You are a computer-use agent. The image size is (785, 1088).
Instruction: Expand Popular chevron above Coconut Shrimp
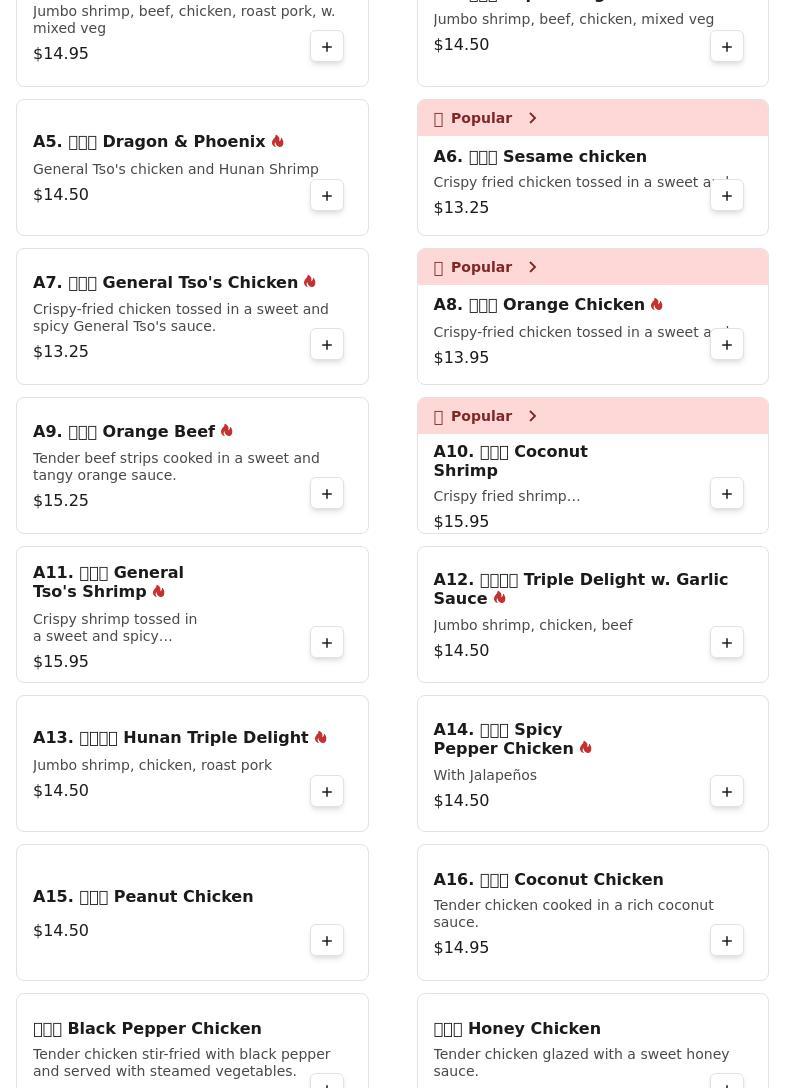click(x=533, y=416)
